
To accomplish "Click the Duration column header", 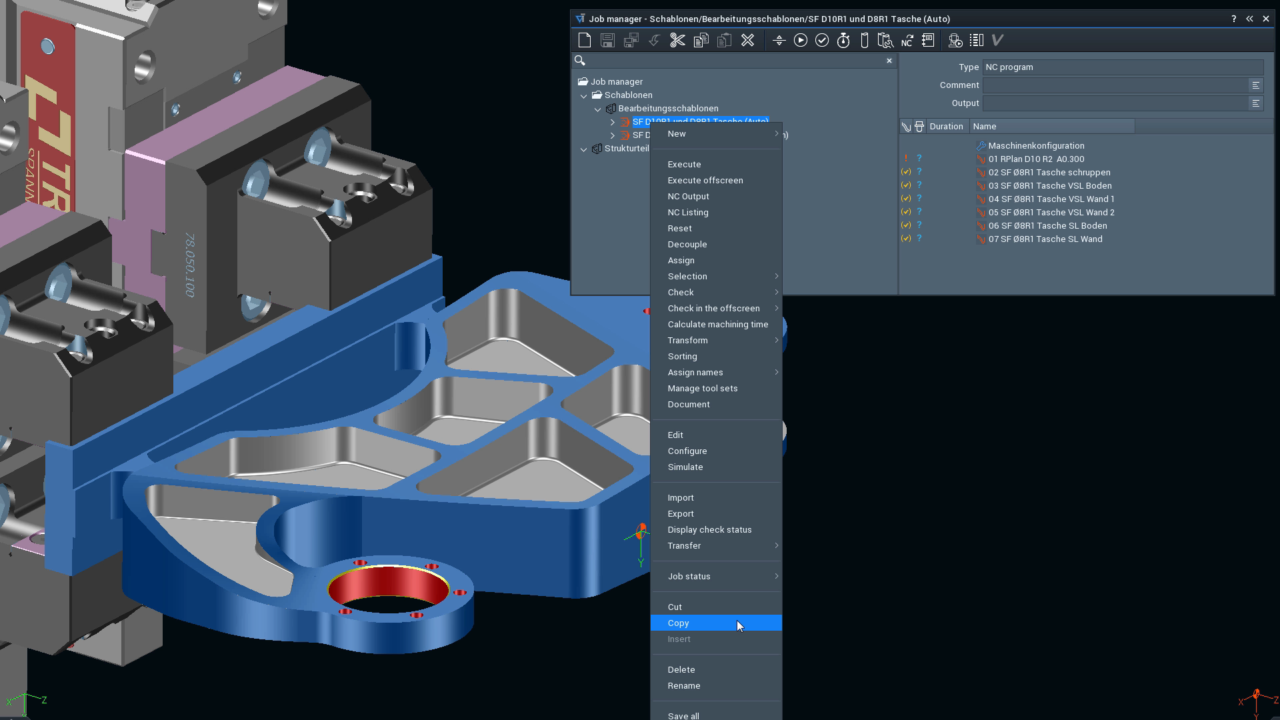I will click(x=946, y=126).
